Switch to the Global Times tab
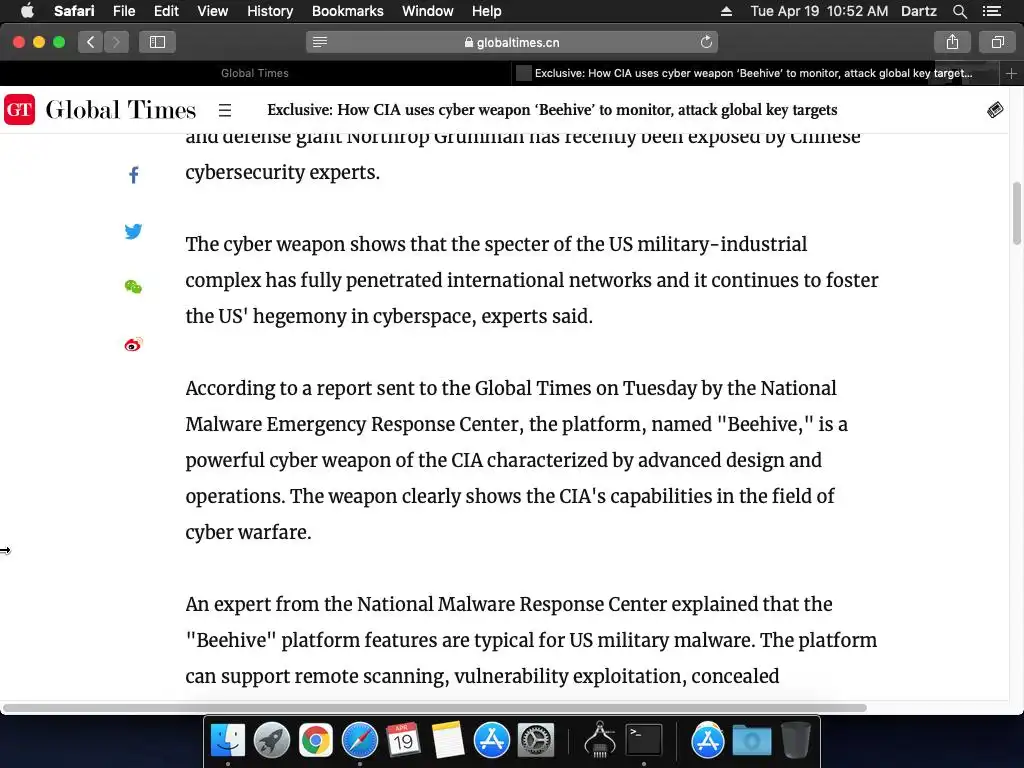The width and height of the screenshot is (1024, 768). (255, 73)
